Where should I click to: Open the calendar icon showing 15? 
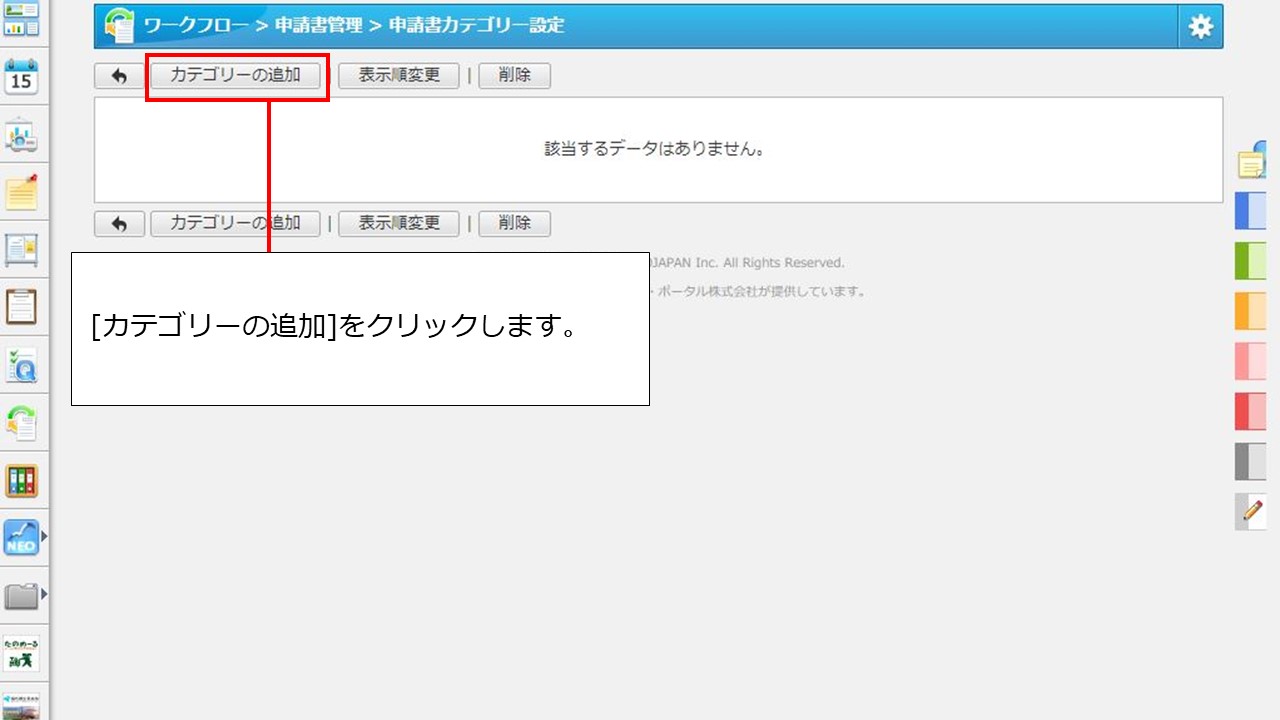click(x=21, y=76)
